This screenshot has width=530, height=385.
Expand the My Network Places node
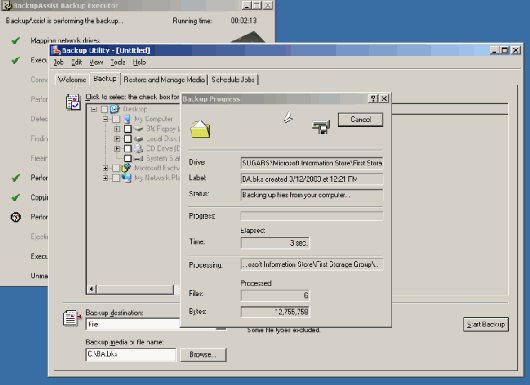pyautogui.click(x=105, y=178)
